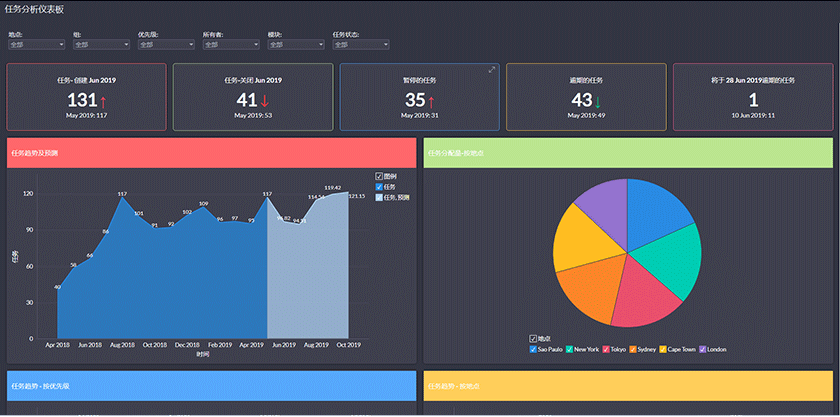Select the 任务-关闭 Jun 2019 card
The height and width of the screenshot is (417, 840).
point(253,97)
